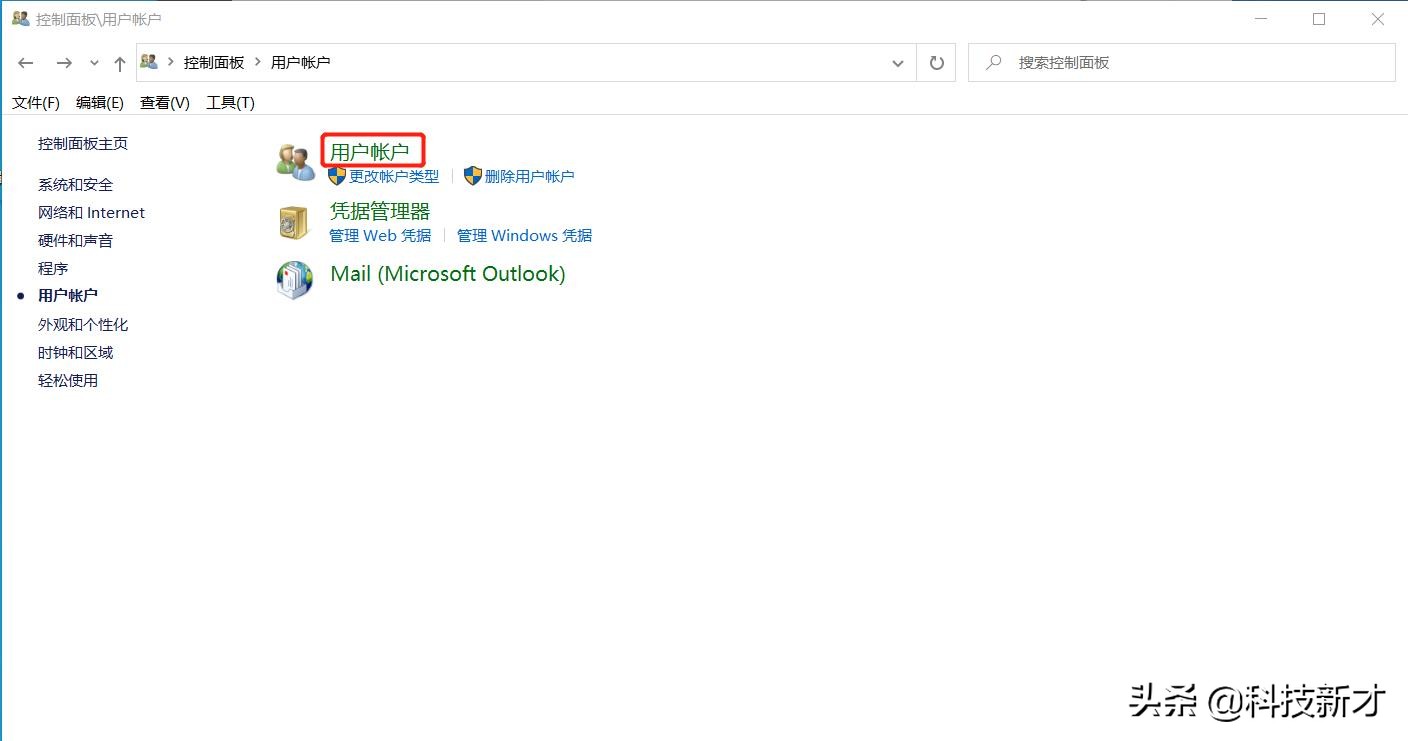Click the Mail (Microsoft Outlook) icon
Image resolution: width=1408 pixels, height=741 pixels.
[295, 280]
